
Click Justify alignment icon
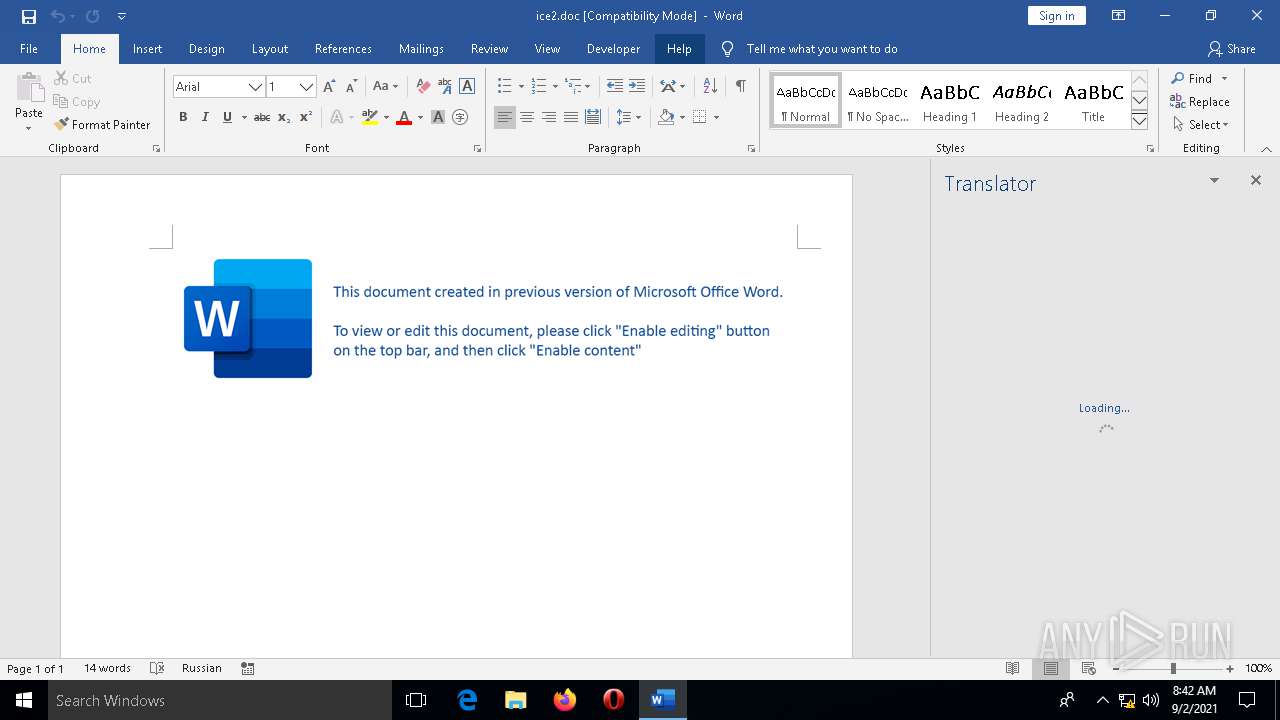point(571,117)
